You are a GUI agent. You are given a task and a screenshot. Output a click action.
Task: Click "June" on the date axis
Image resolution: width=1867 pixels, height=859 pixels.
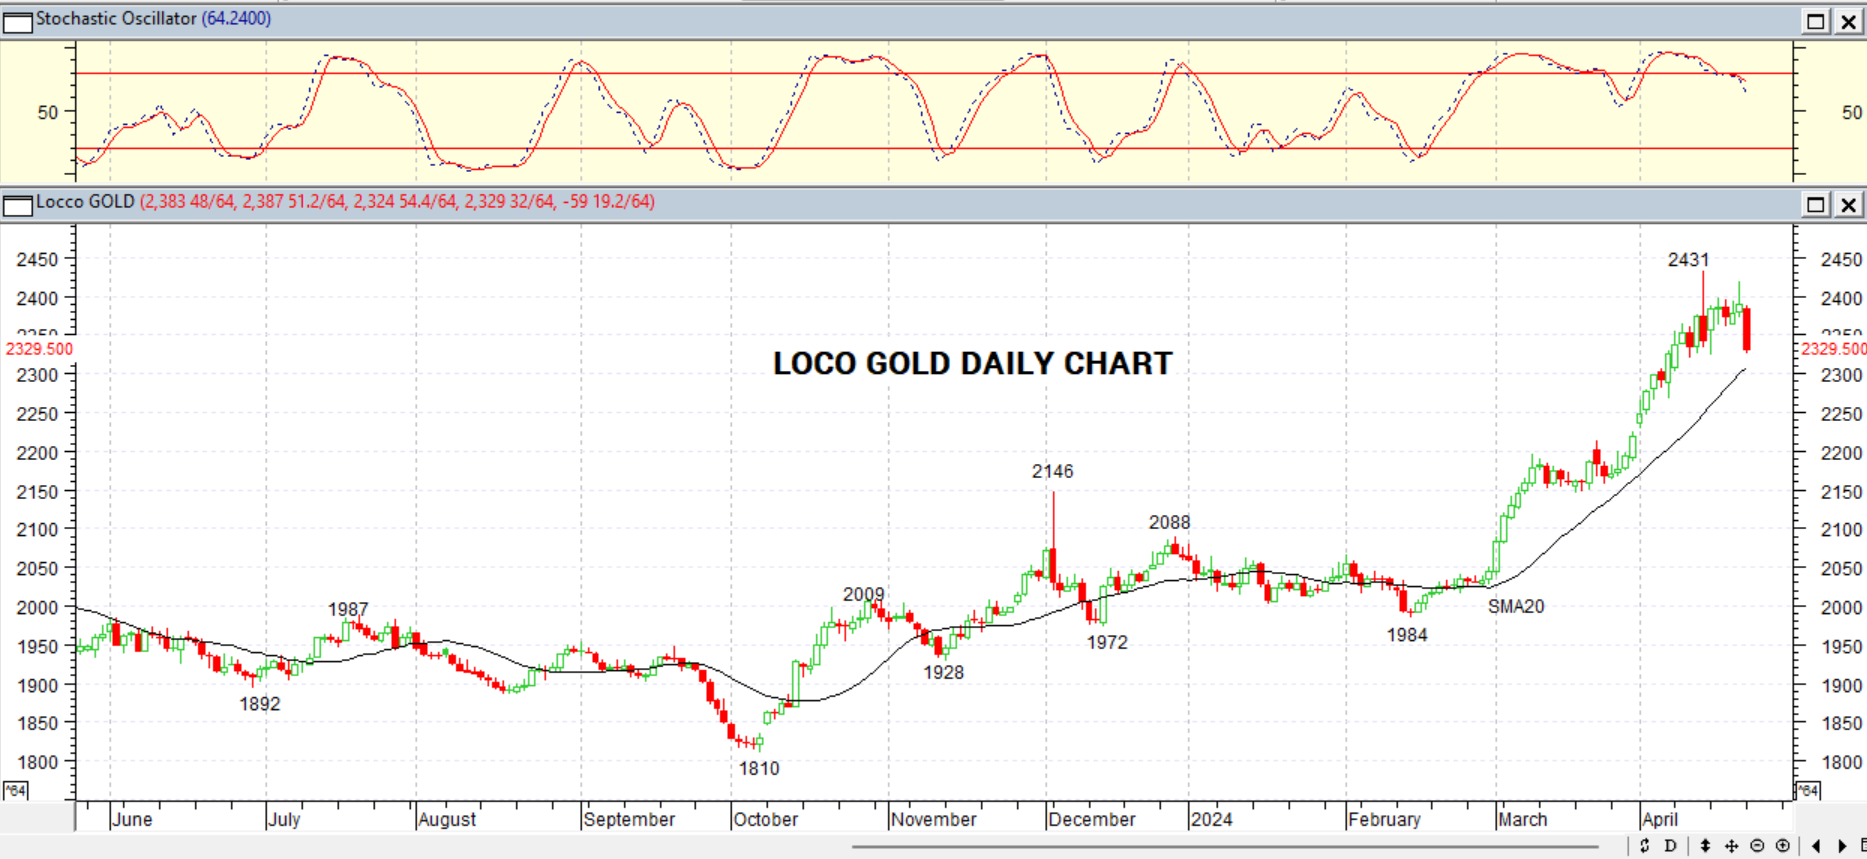pos(133,820)
